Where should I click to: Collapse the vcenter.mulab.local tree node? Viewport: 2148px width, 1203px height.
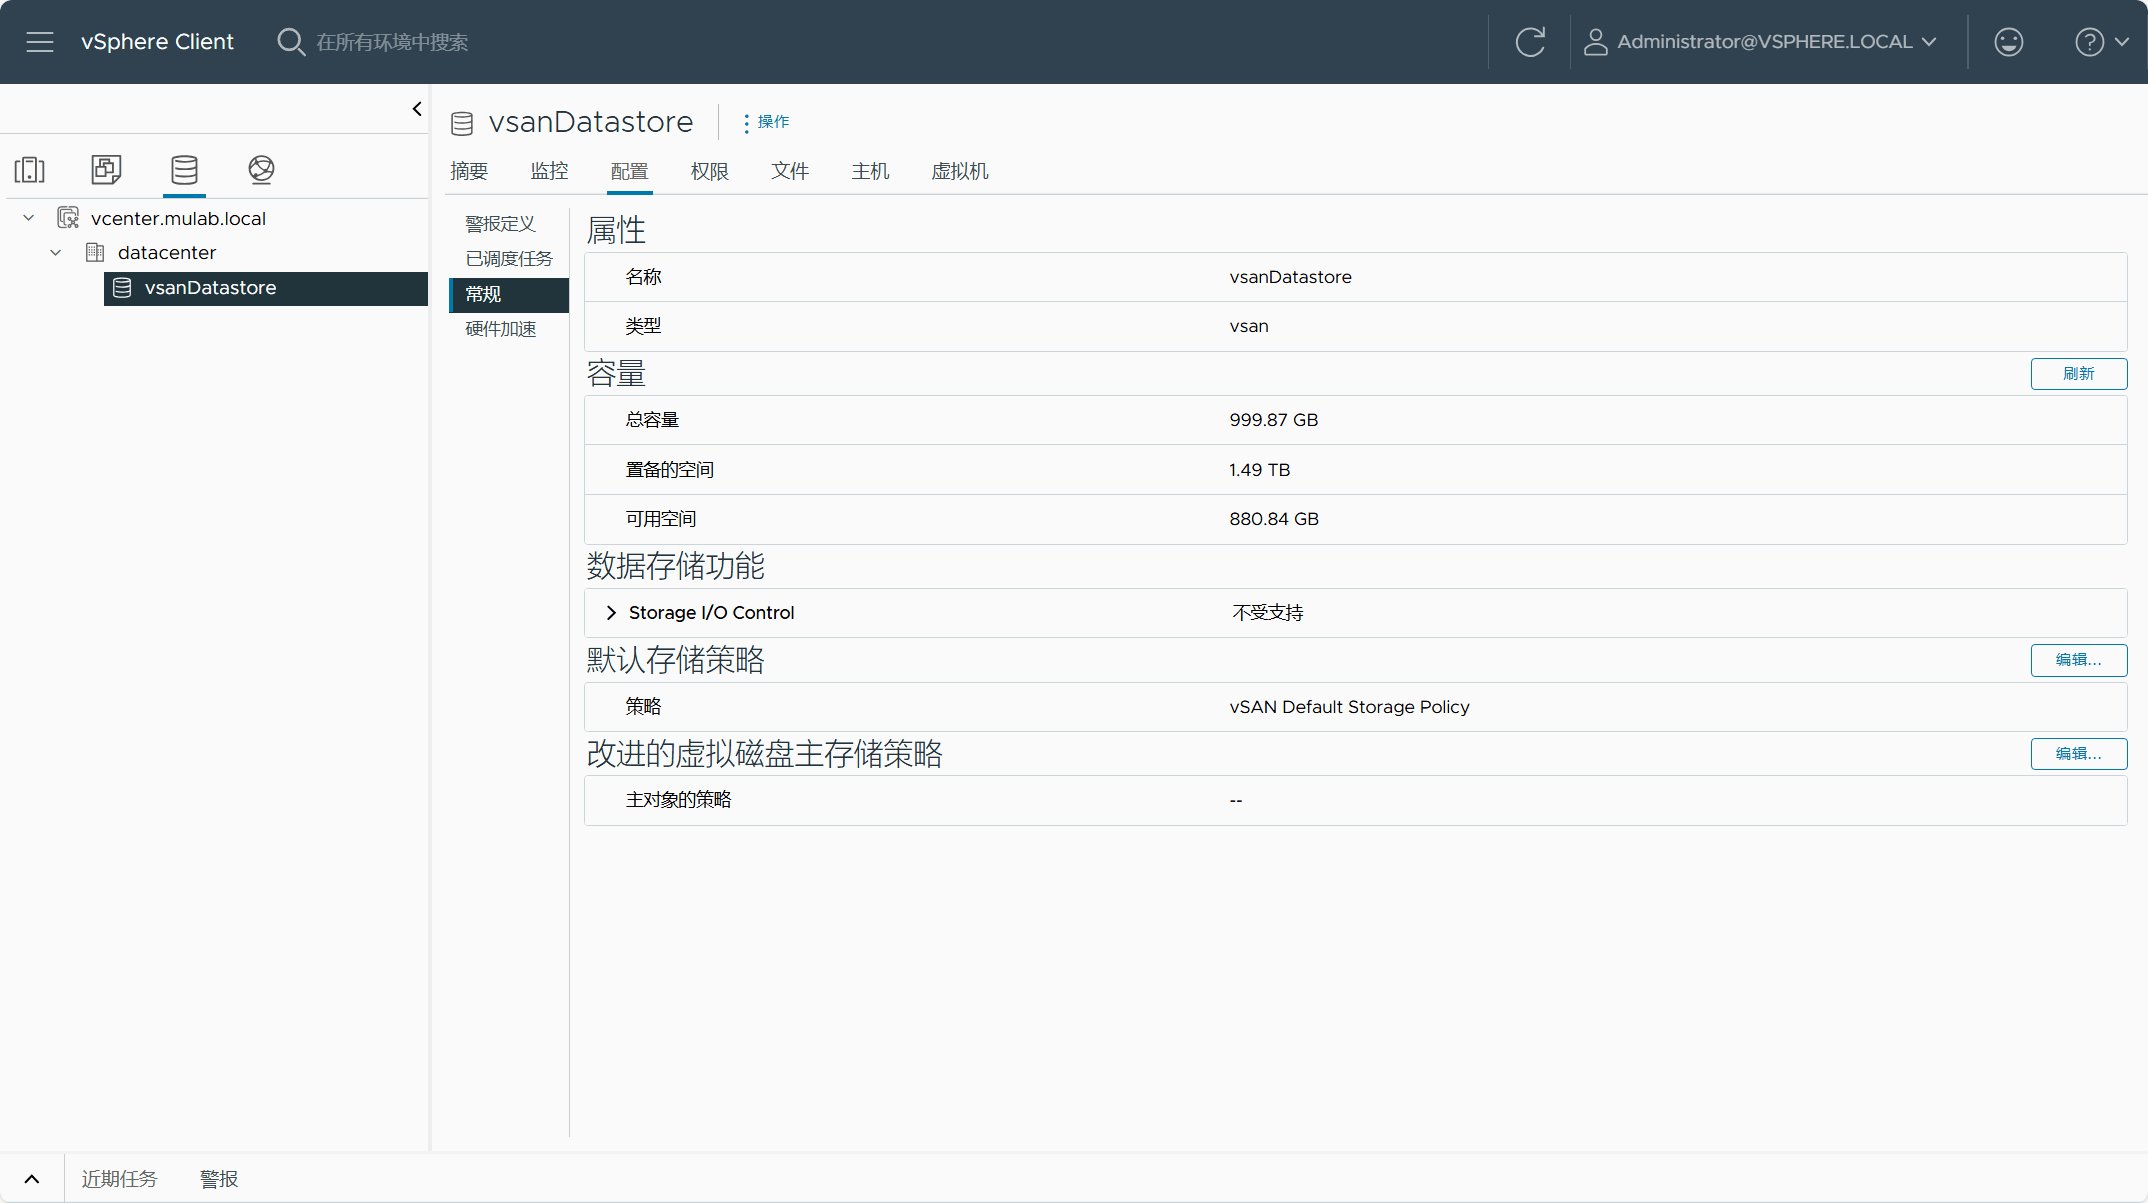coord(29,218)
